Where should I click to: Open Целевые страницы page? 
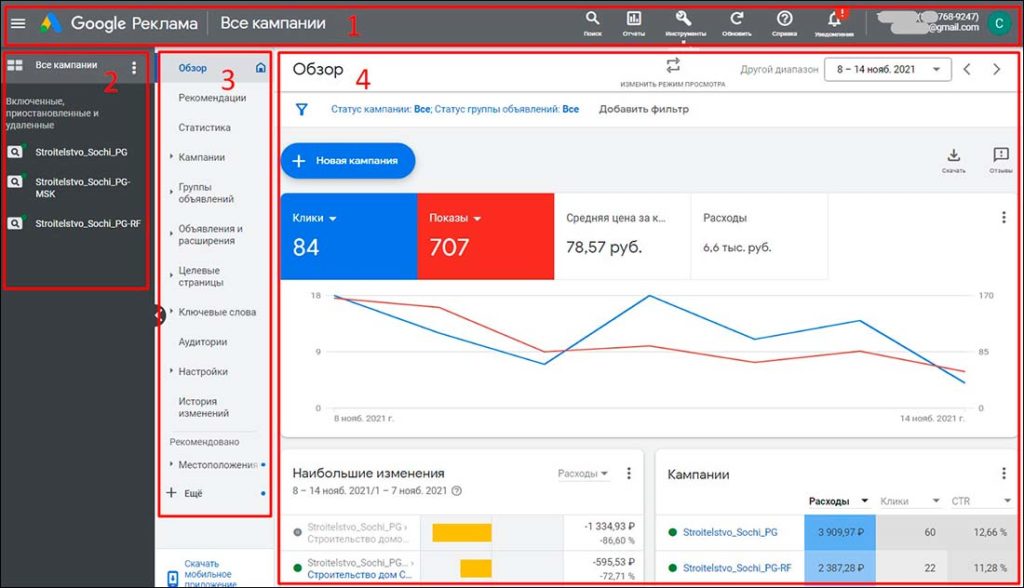click(x=201, y=276)
